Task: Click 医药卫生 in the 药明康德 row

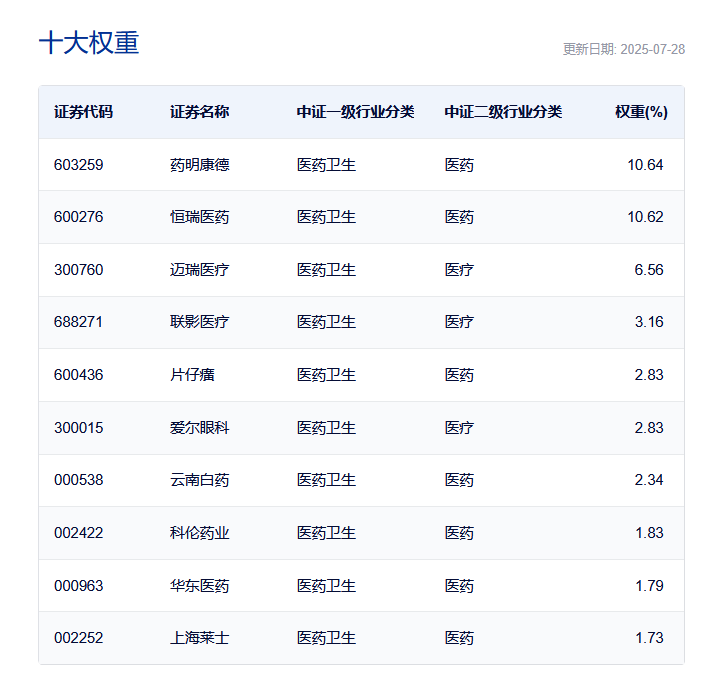Action: [326, 164]
